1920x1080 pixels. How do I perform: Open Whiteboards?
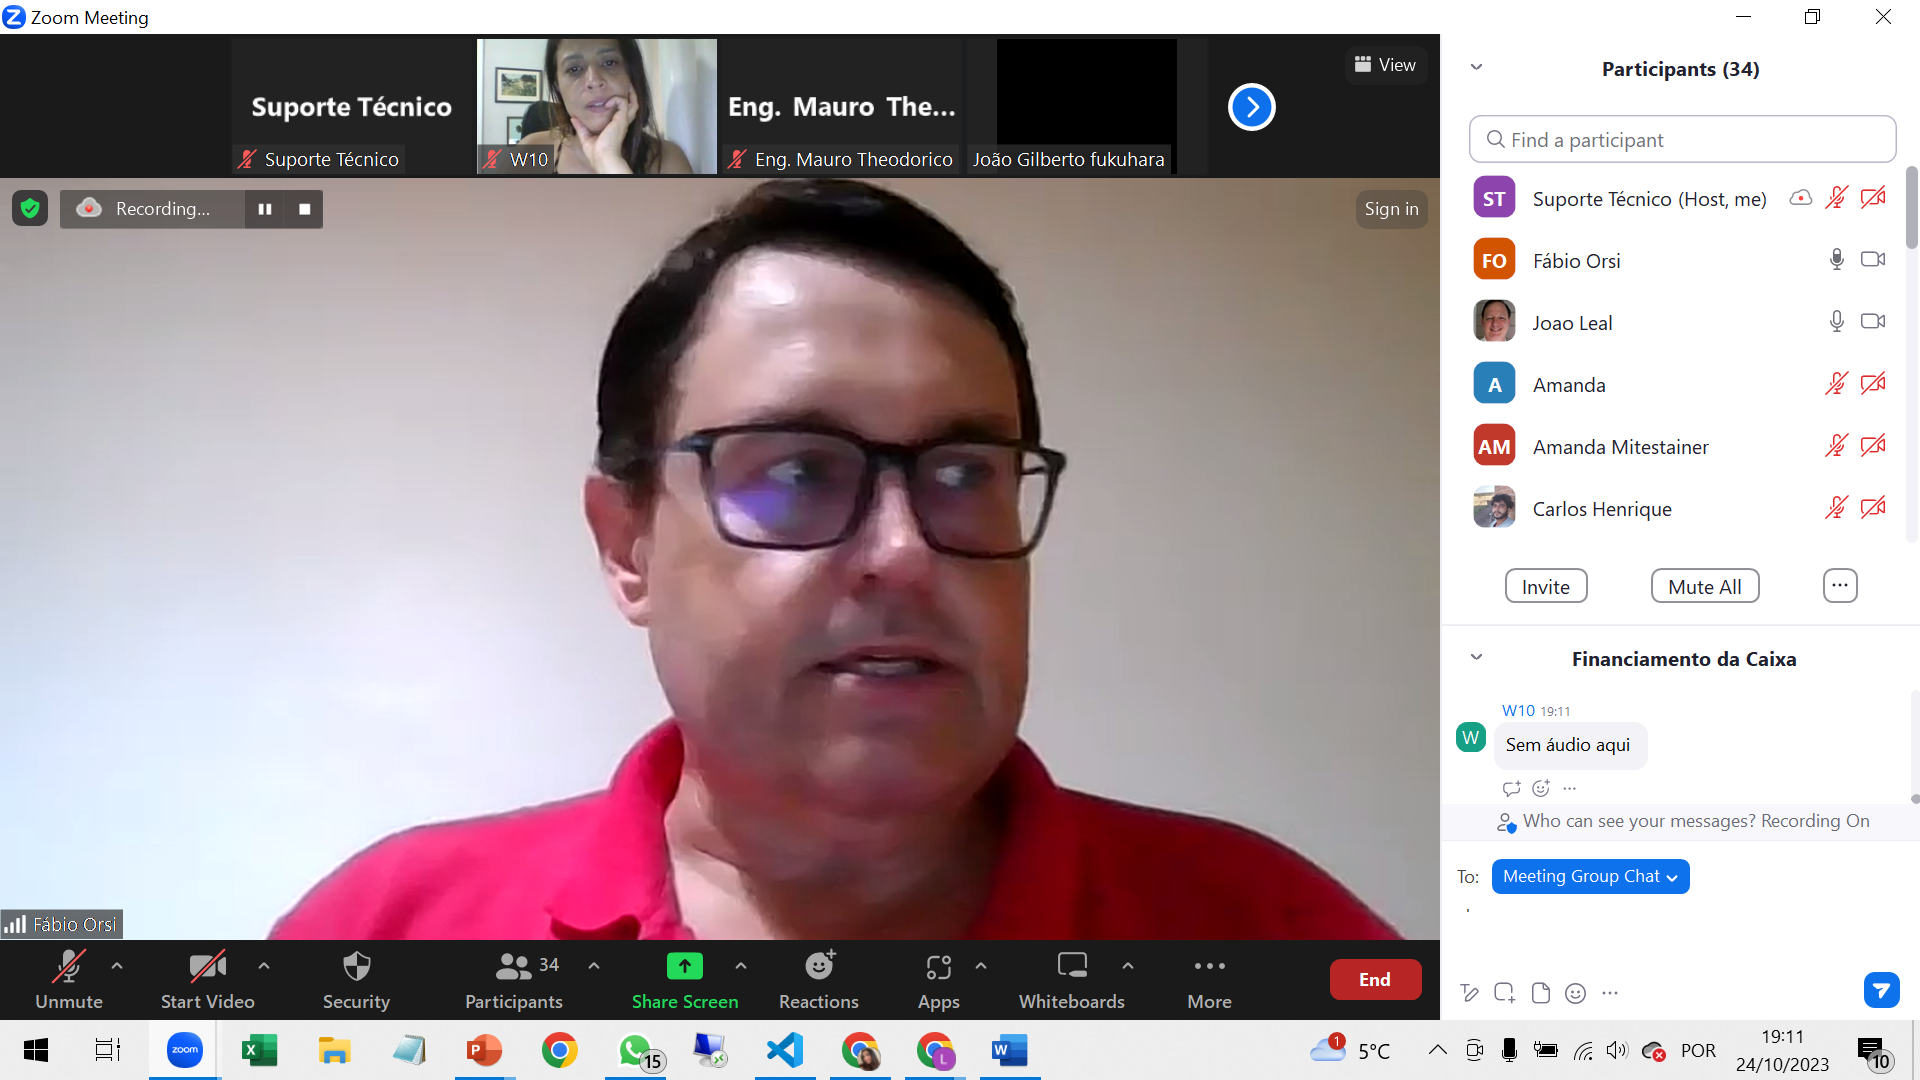point(1071,980)
